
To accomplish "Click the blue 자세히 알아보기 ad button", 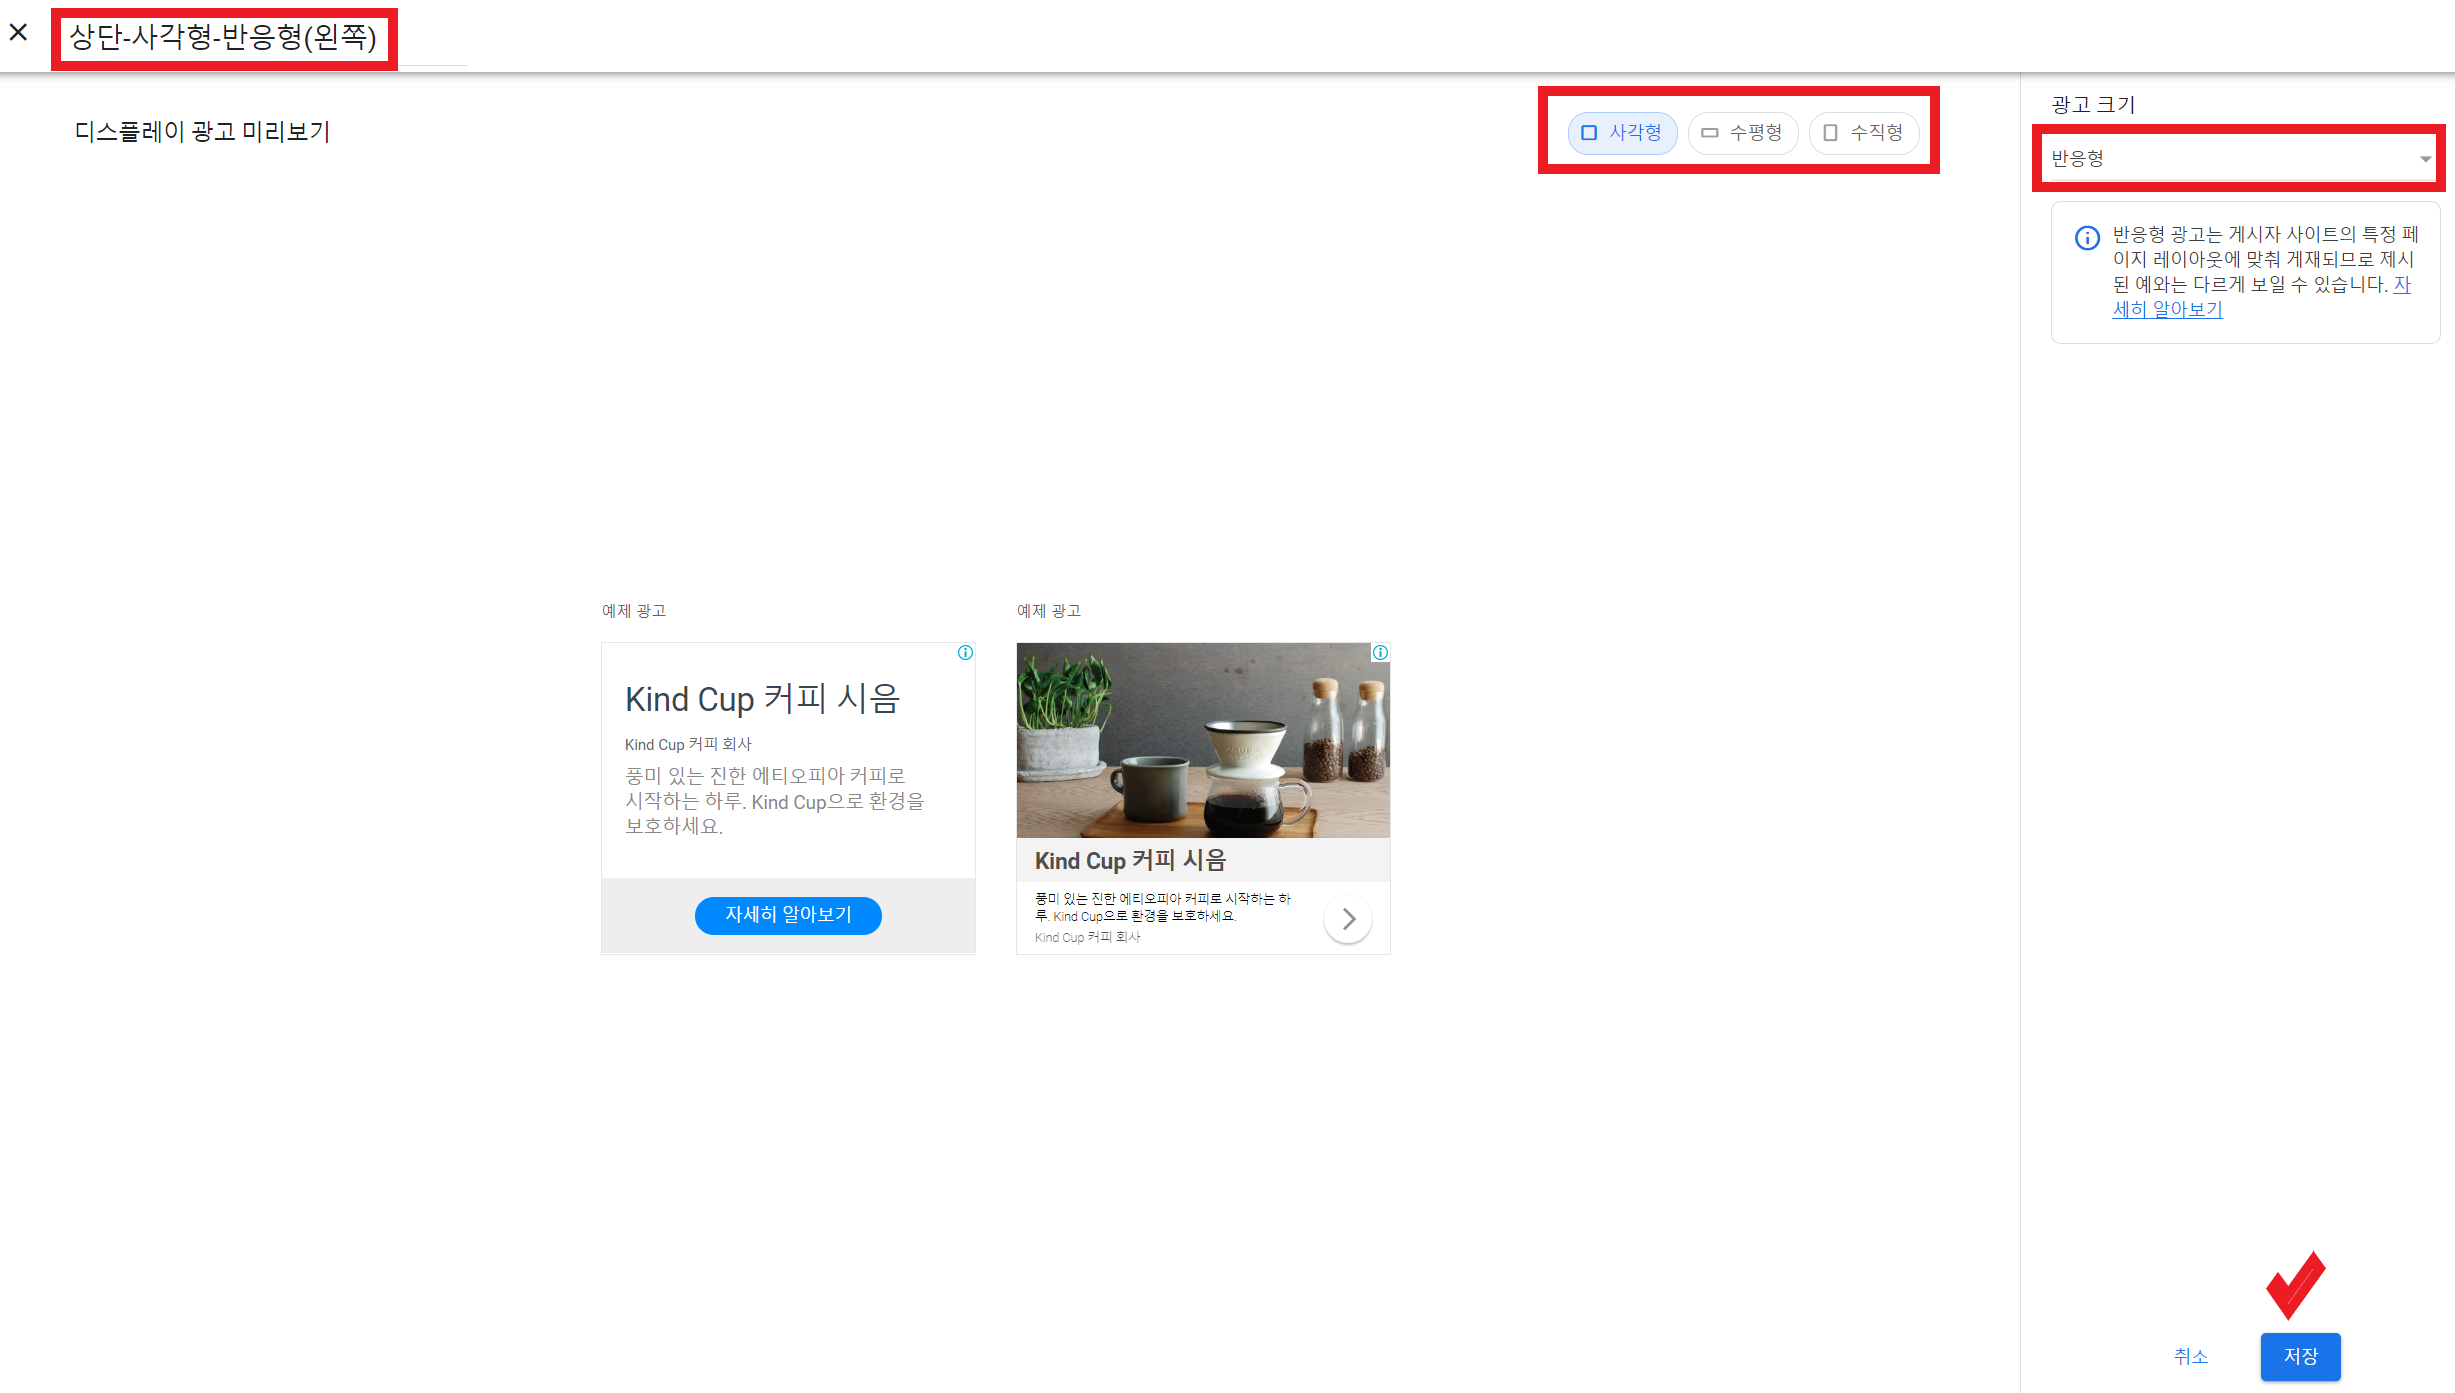I will 788,915.
